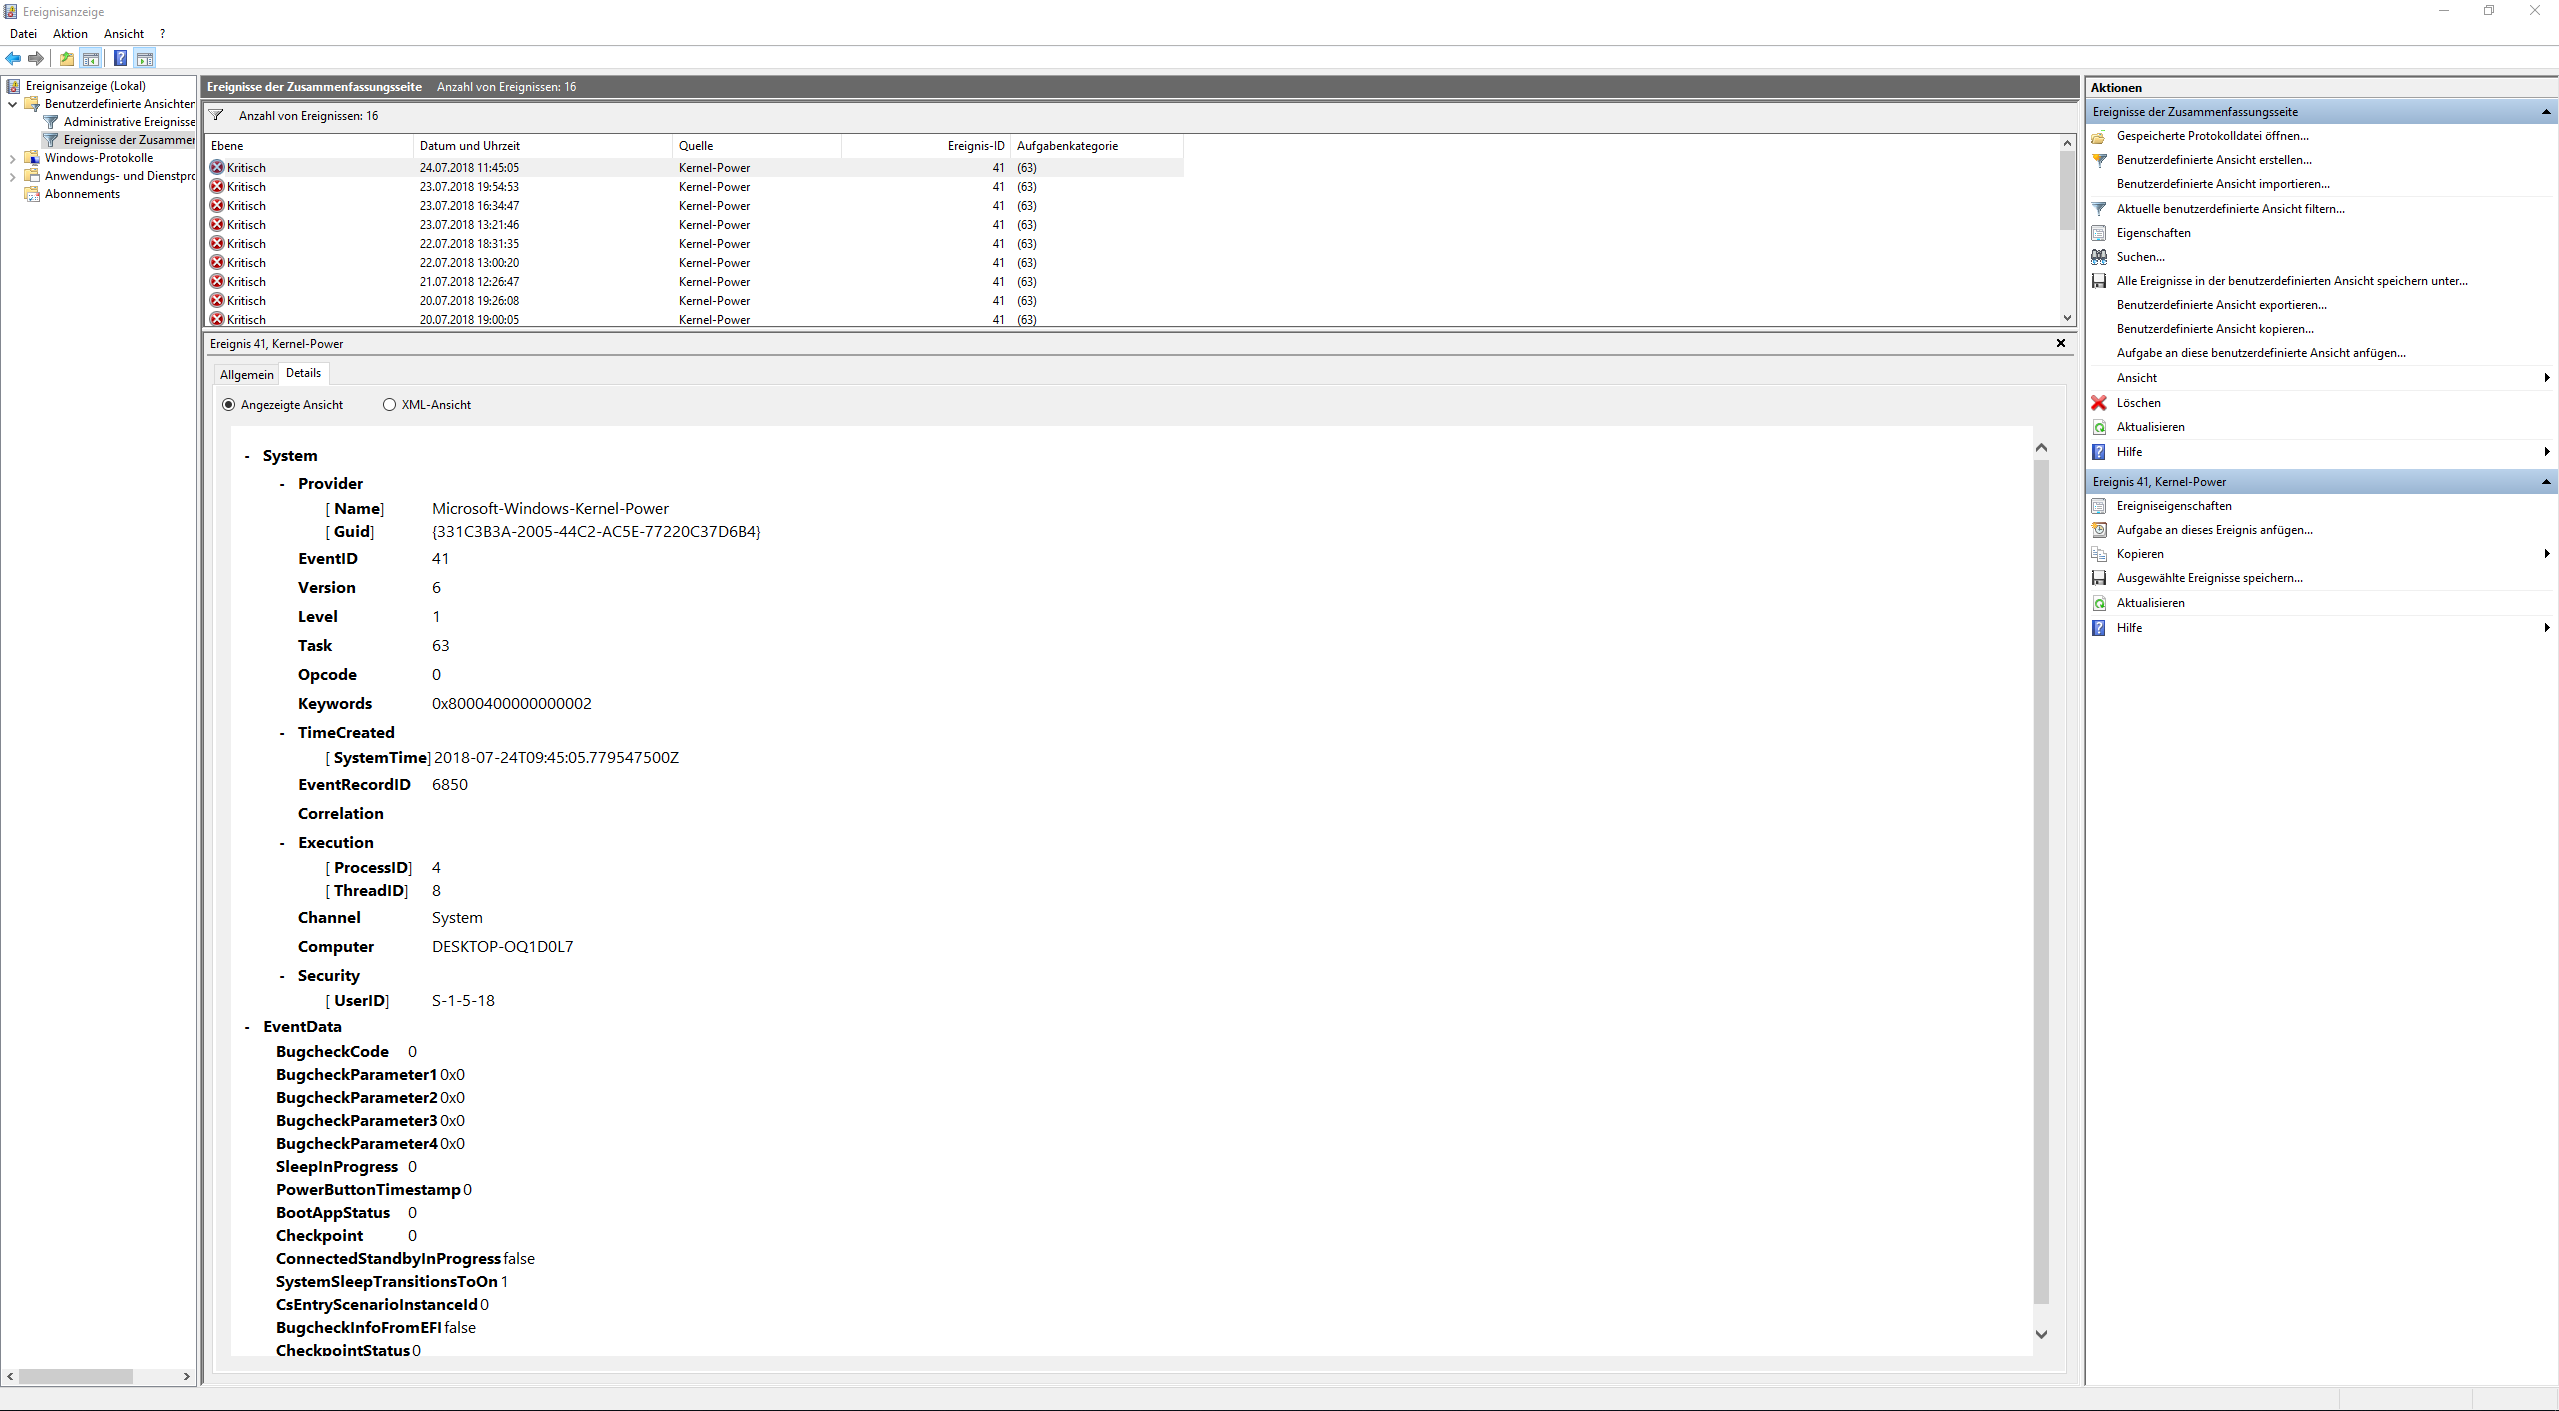The height and width of the screenshot is (1411, 2559).
Task: Select the 23.07.2018 16:34:47 Kritisch event row
Action: click(468, 206)
